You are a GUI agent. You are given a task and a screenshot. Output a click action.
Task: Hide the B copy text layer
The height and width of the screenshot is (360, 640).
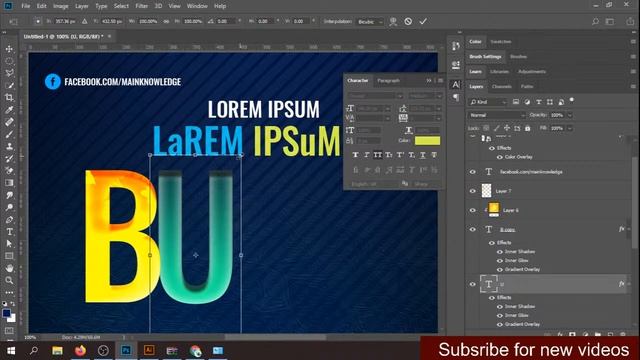[473, 229]
